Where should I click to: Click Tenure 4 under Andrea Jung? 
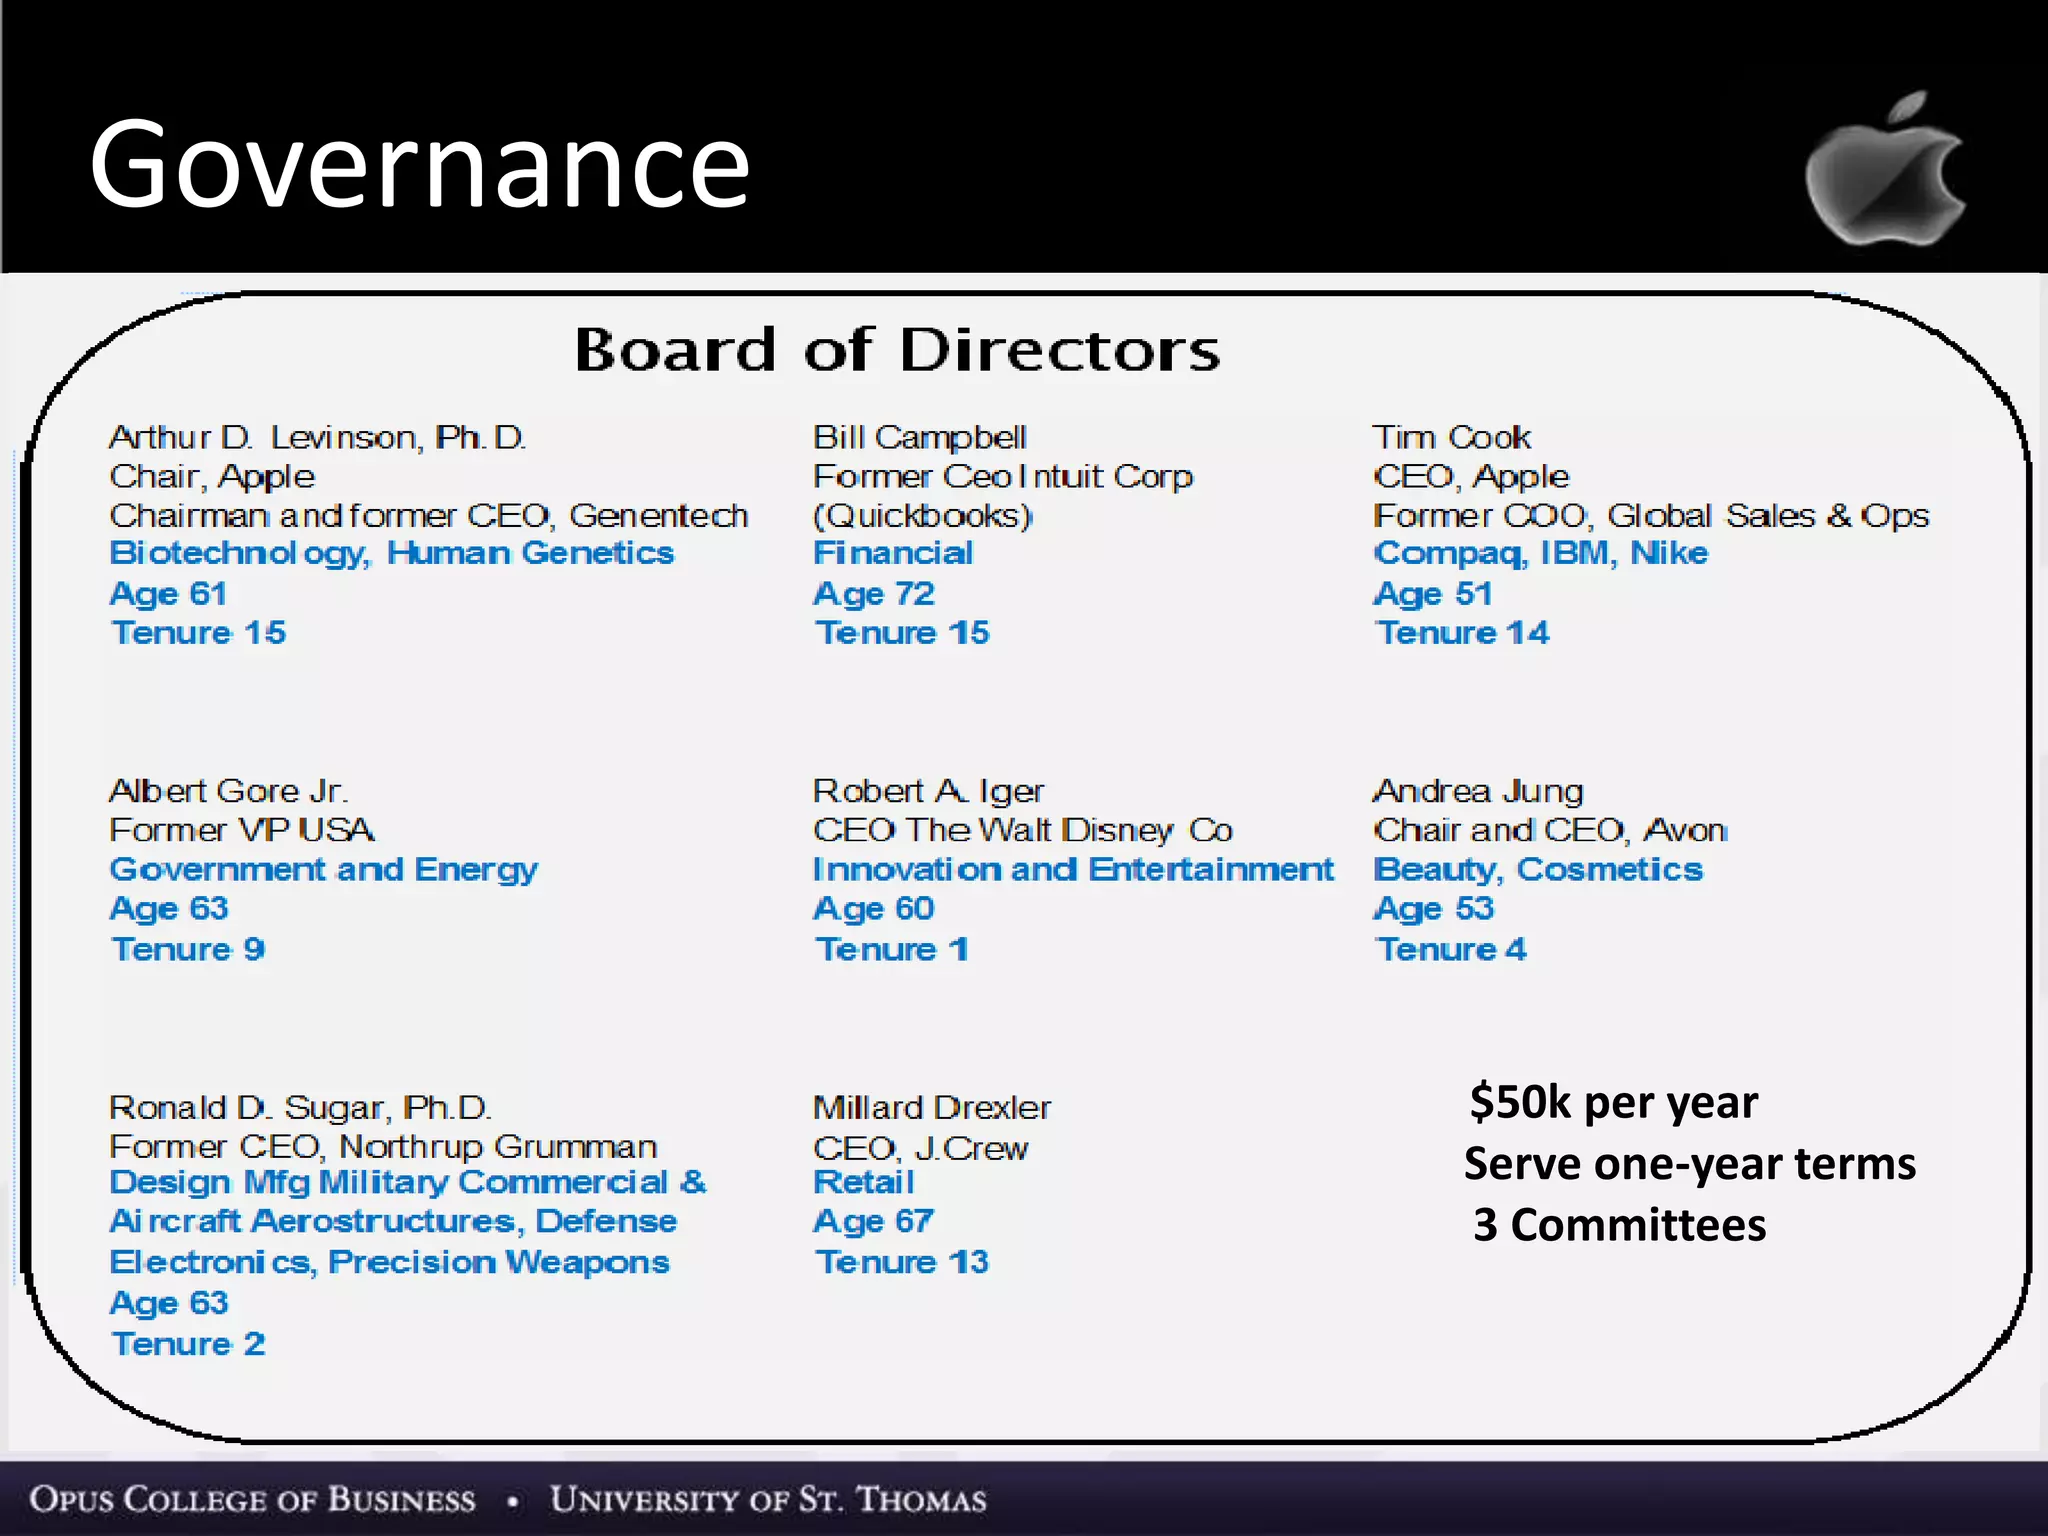pyautogui.click(x=1451, y=949)
